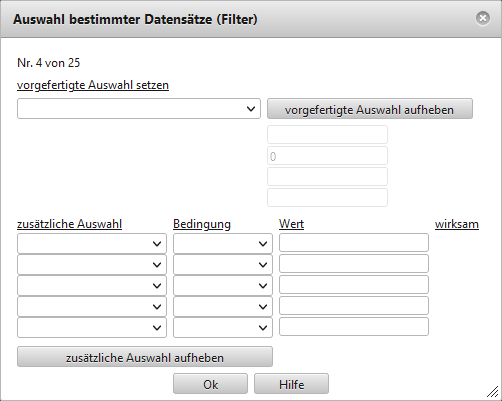
Task: Open fifth zusätzliche Auswahl dropdown
Action: 92,328
